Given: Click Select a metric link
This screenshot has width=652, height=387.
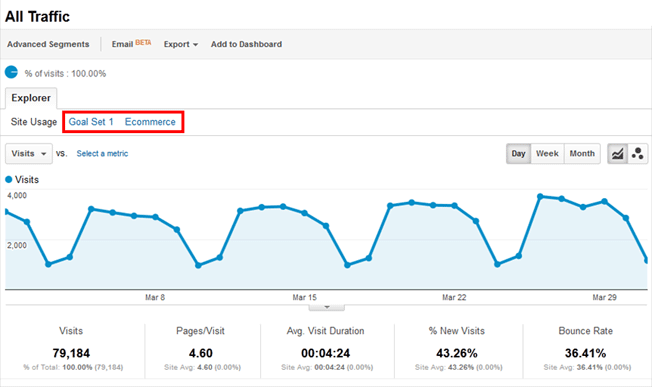Looking at the screenshot, I should (x=102, y=153).
